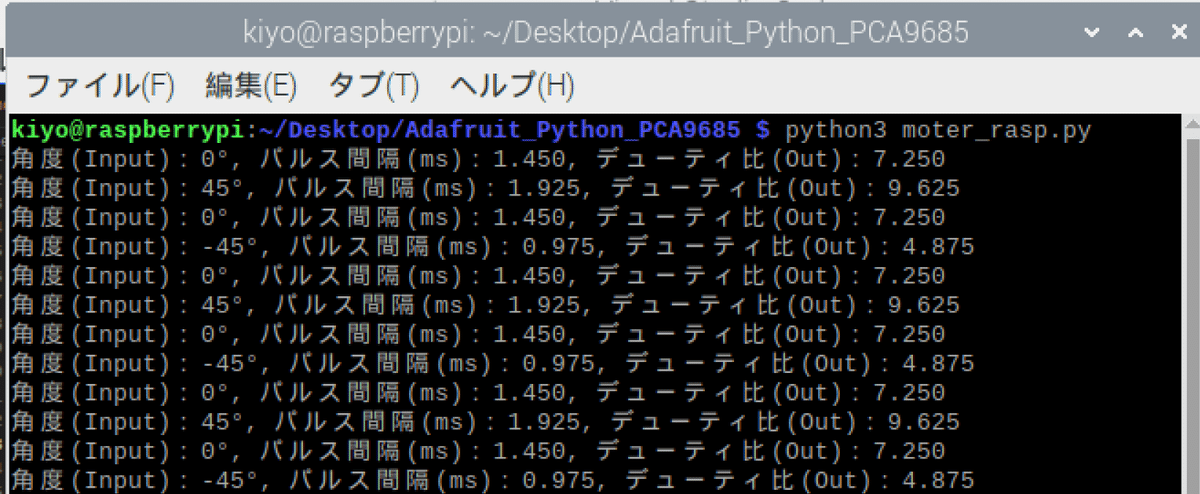Open the タブ(T) menu
Viewport: 1200px width, 494px height.
pyautogui.click(x=373, y=86)
